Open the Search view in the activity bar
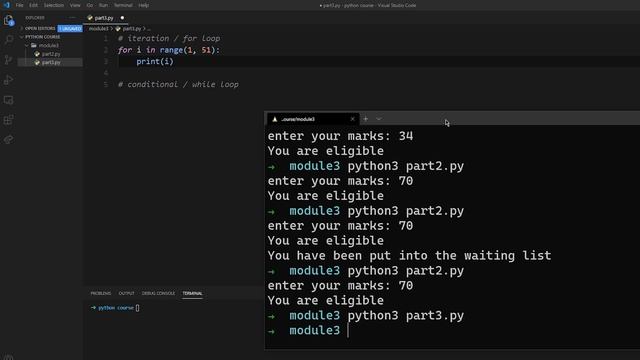 (9, 40)
